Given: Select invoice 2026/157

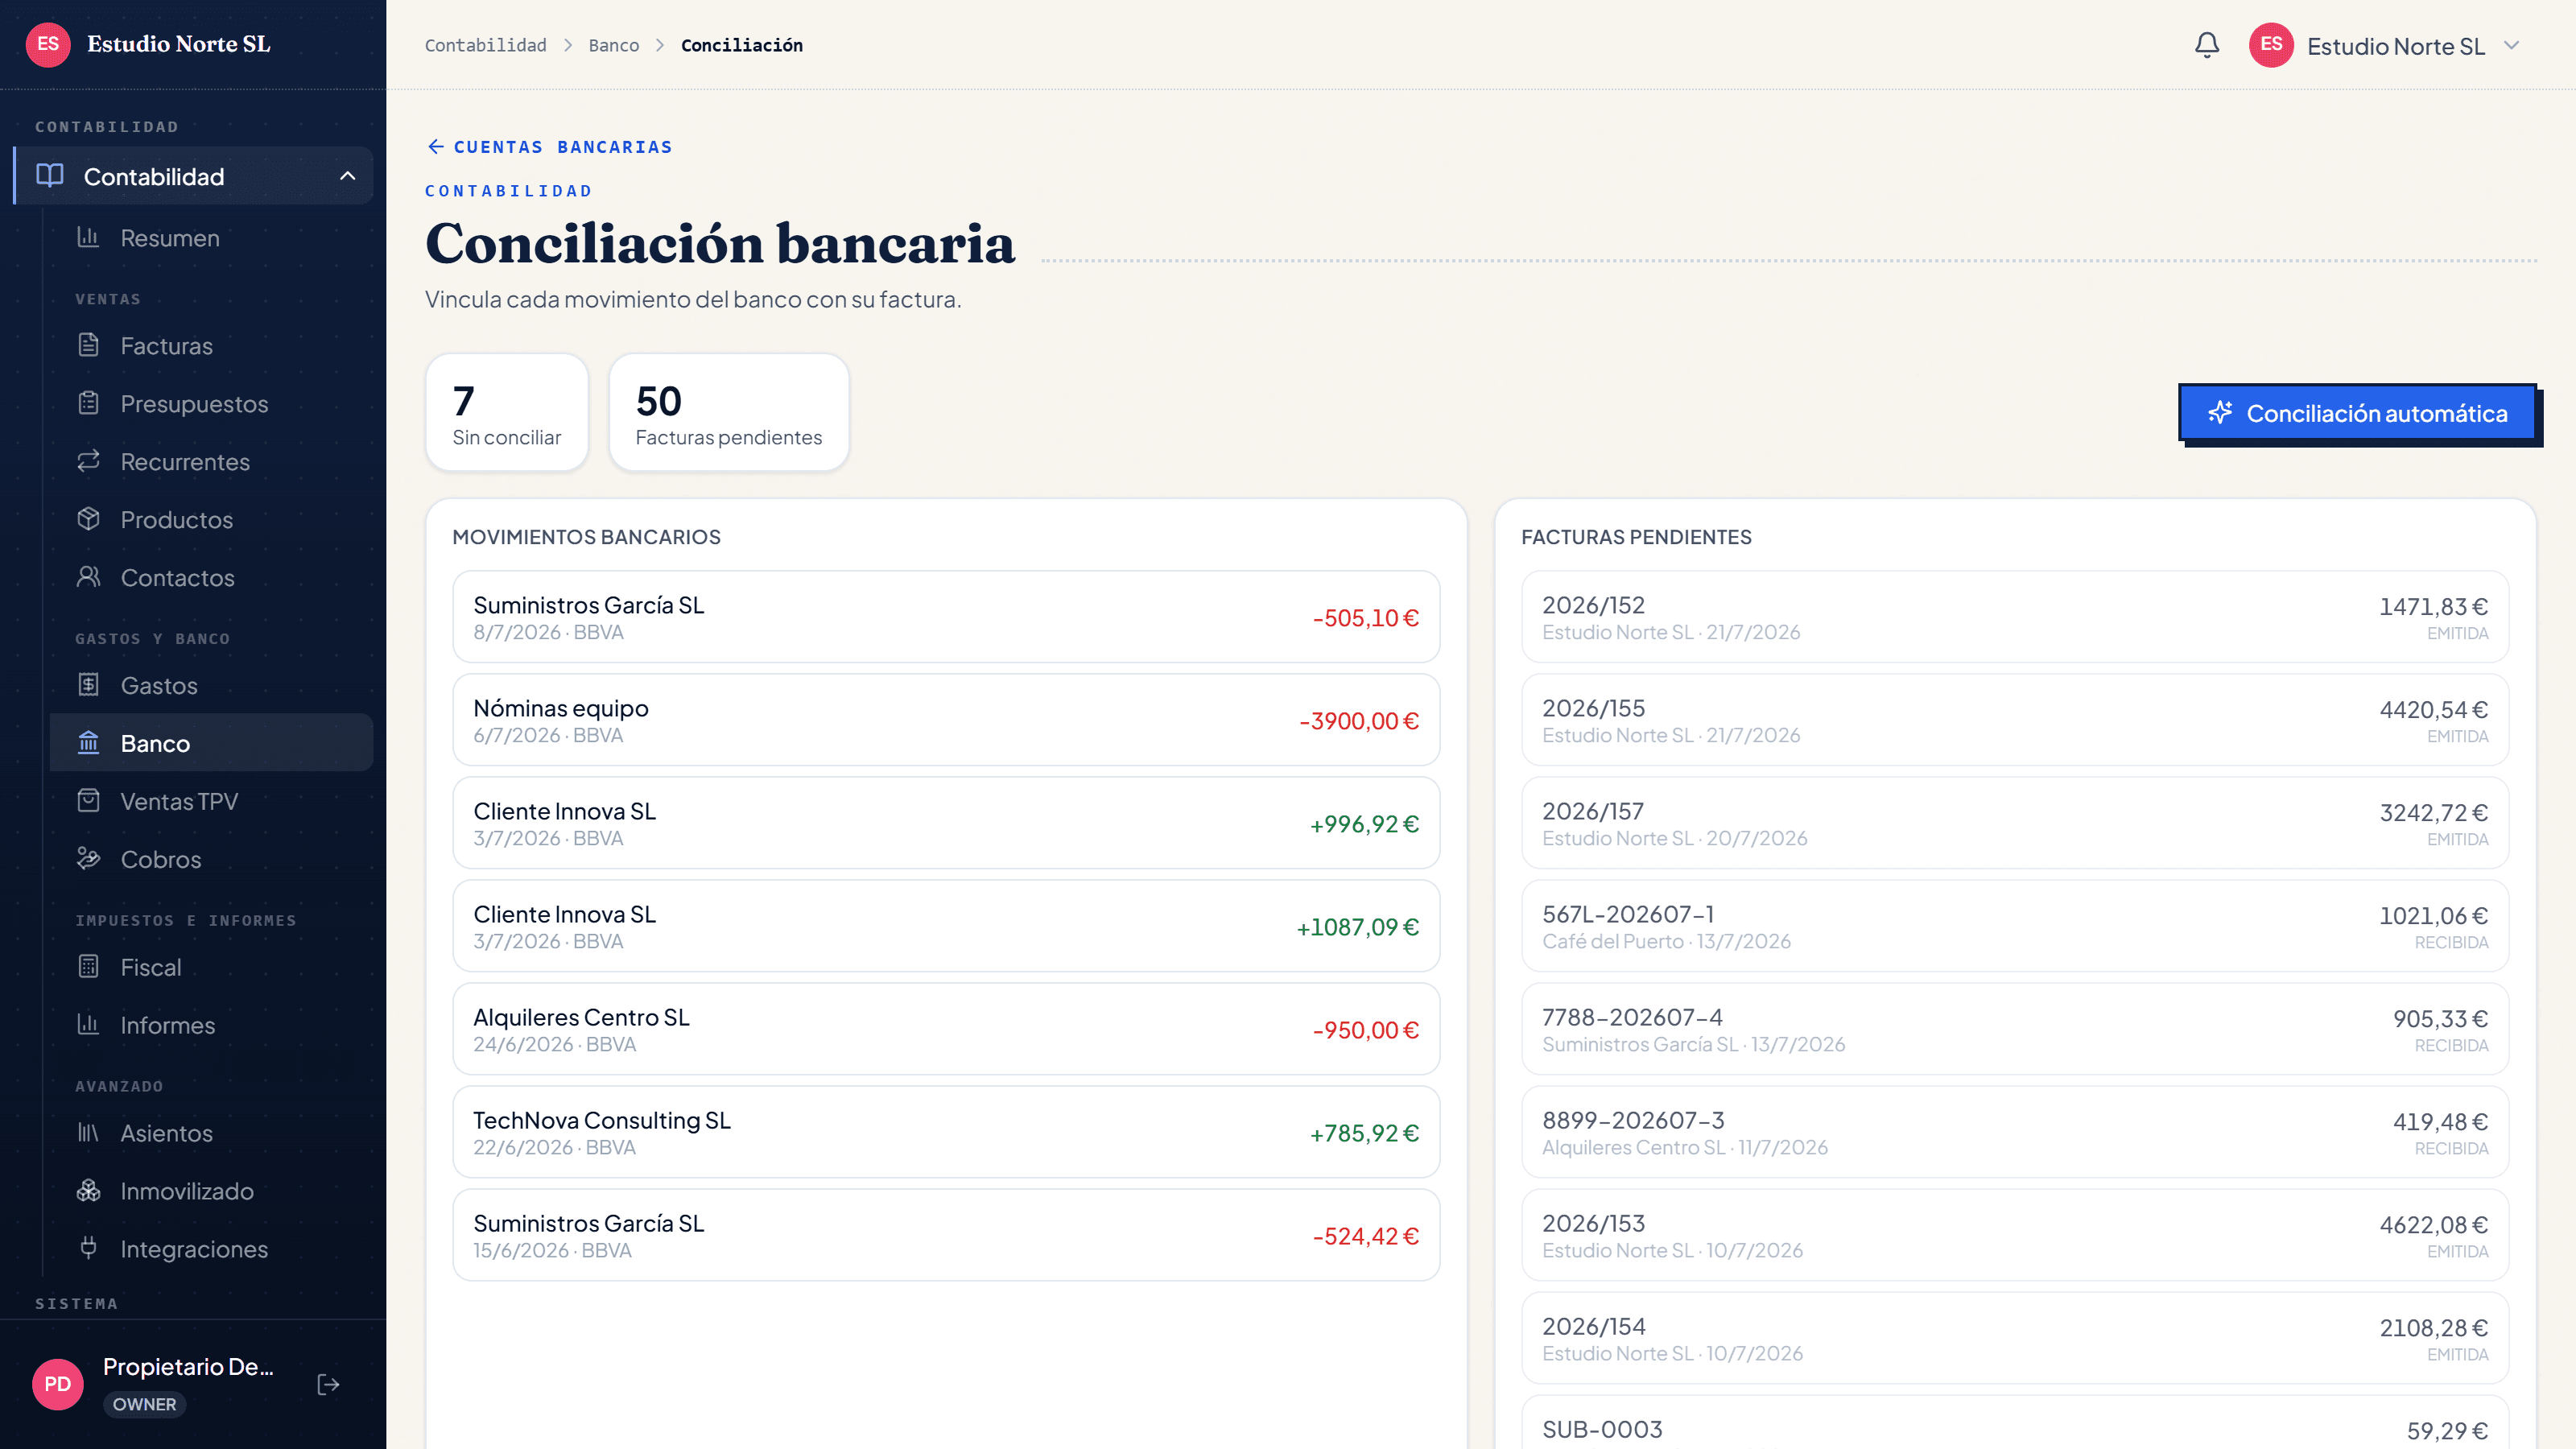Looking at the screenshot, I should click(x=2015, y=823).
